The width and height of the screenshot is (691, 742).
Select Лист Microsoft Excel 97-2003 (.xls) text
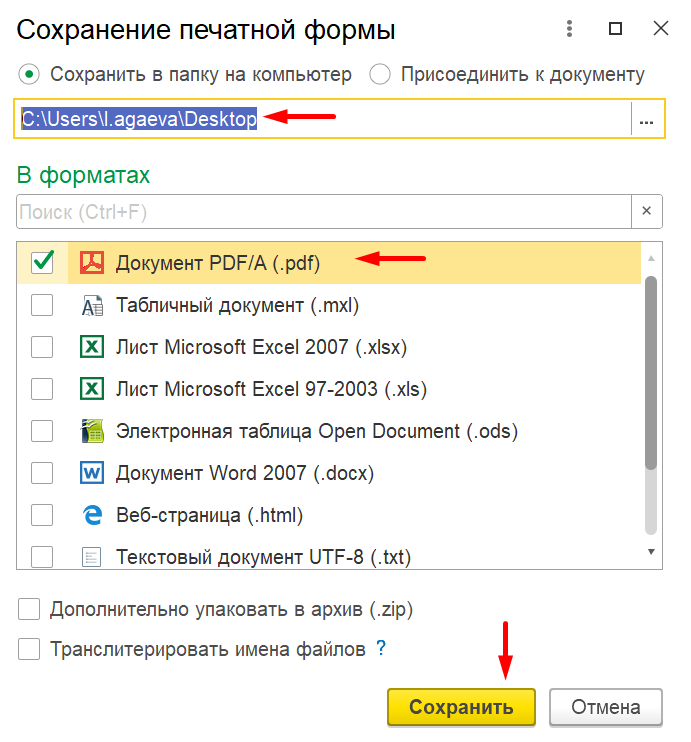tap(272, 389)
